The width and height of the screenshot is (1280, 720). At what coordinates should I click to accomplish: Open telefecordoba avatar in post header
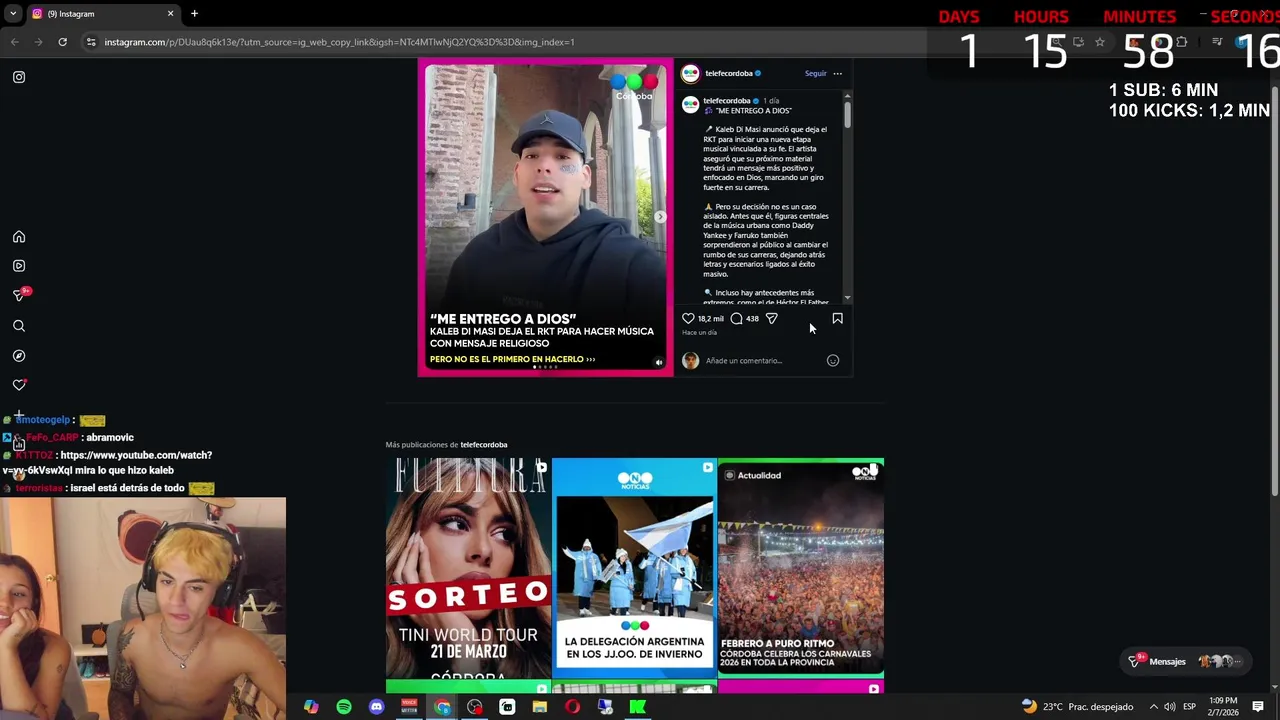click(690, 73)
